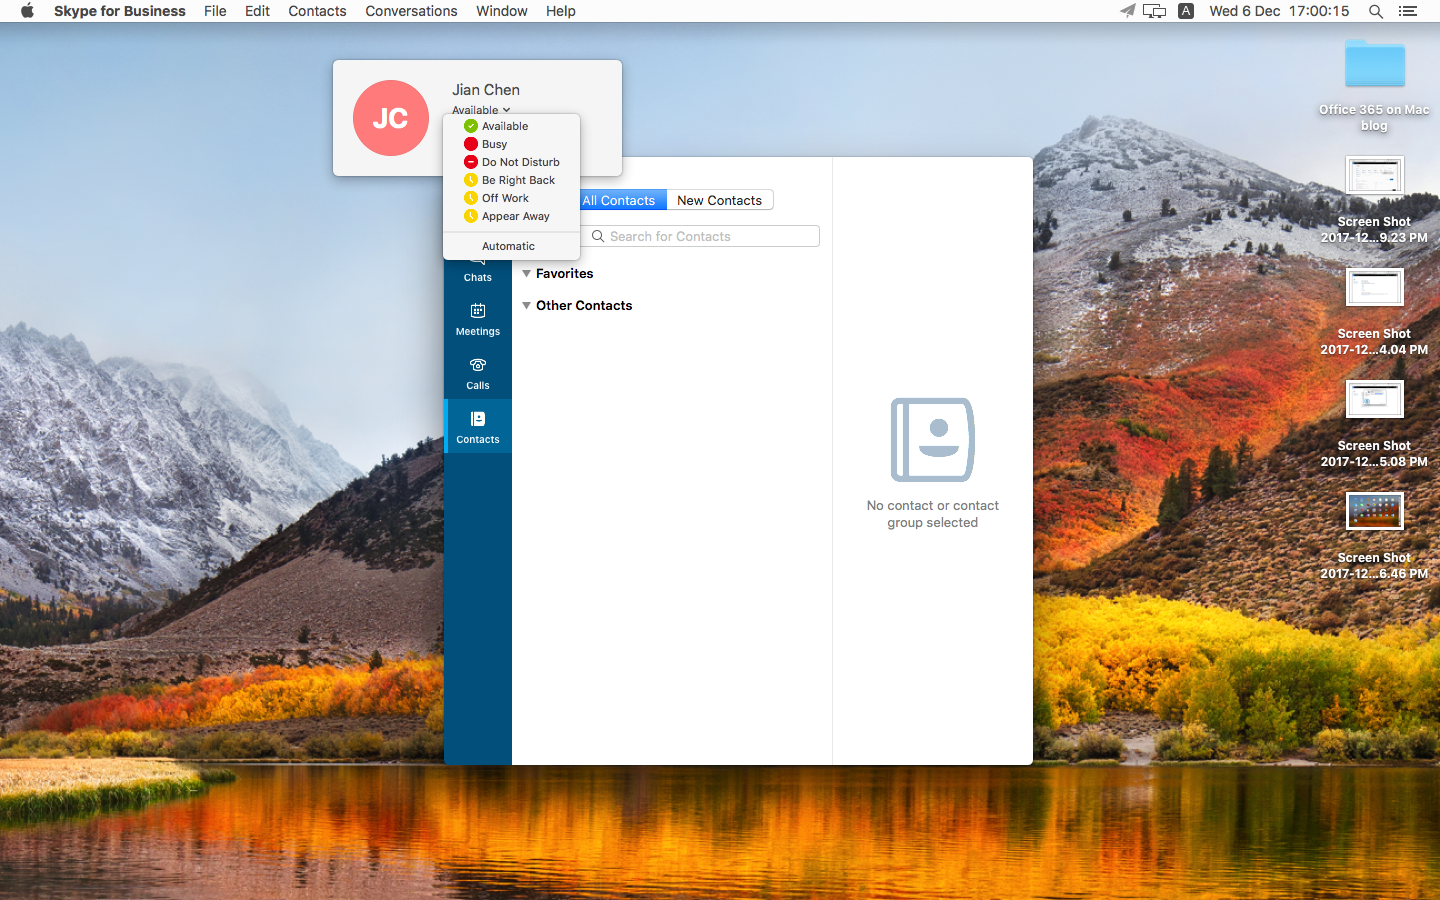Open the Contacts menu in menu bar

coord(317,11)
